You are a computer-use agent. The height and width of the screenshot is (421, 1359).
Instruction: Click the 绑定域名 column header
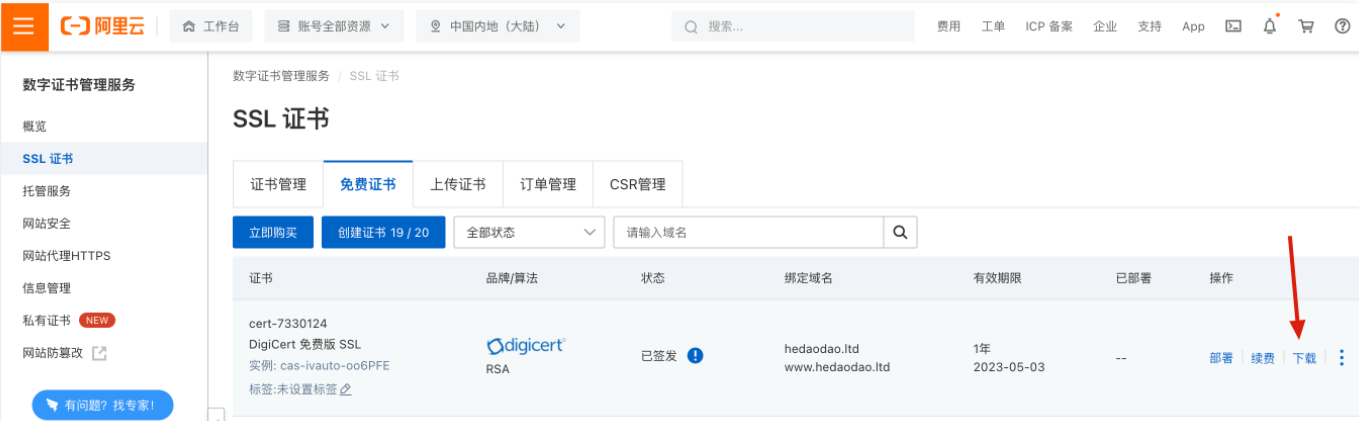click(808, 278)
